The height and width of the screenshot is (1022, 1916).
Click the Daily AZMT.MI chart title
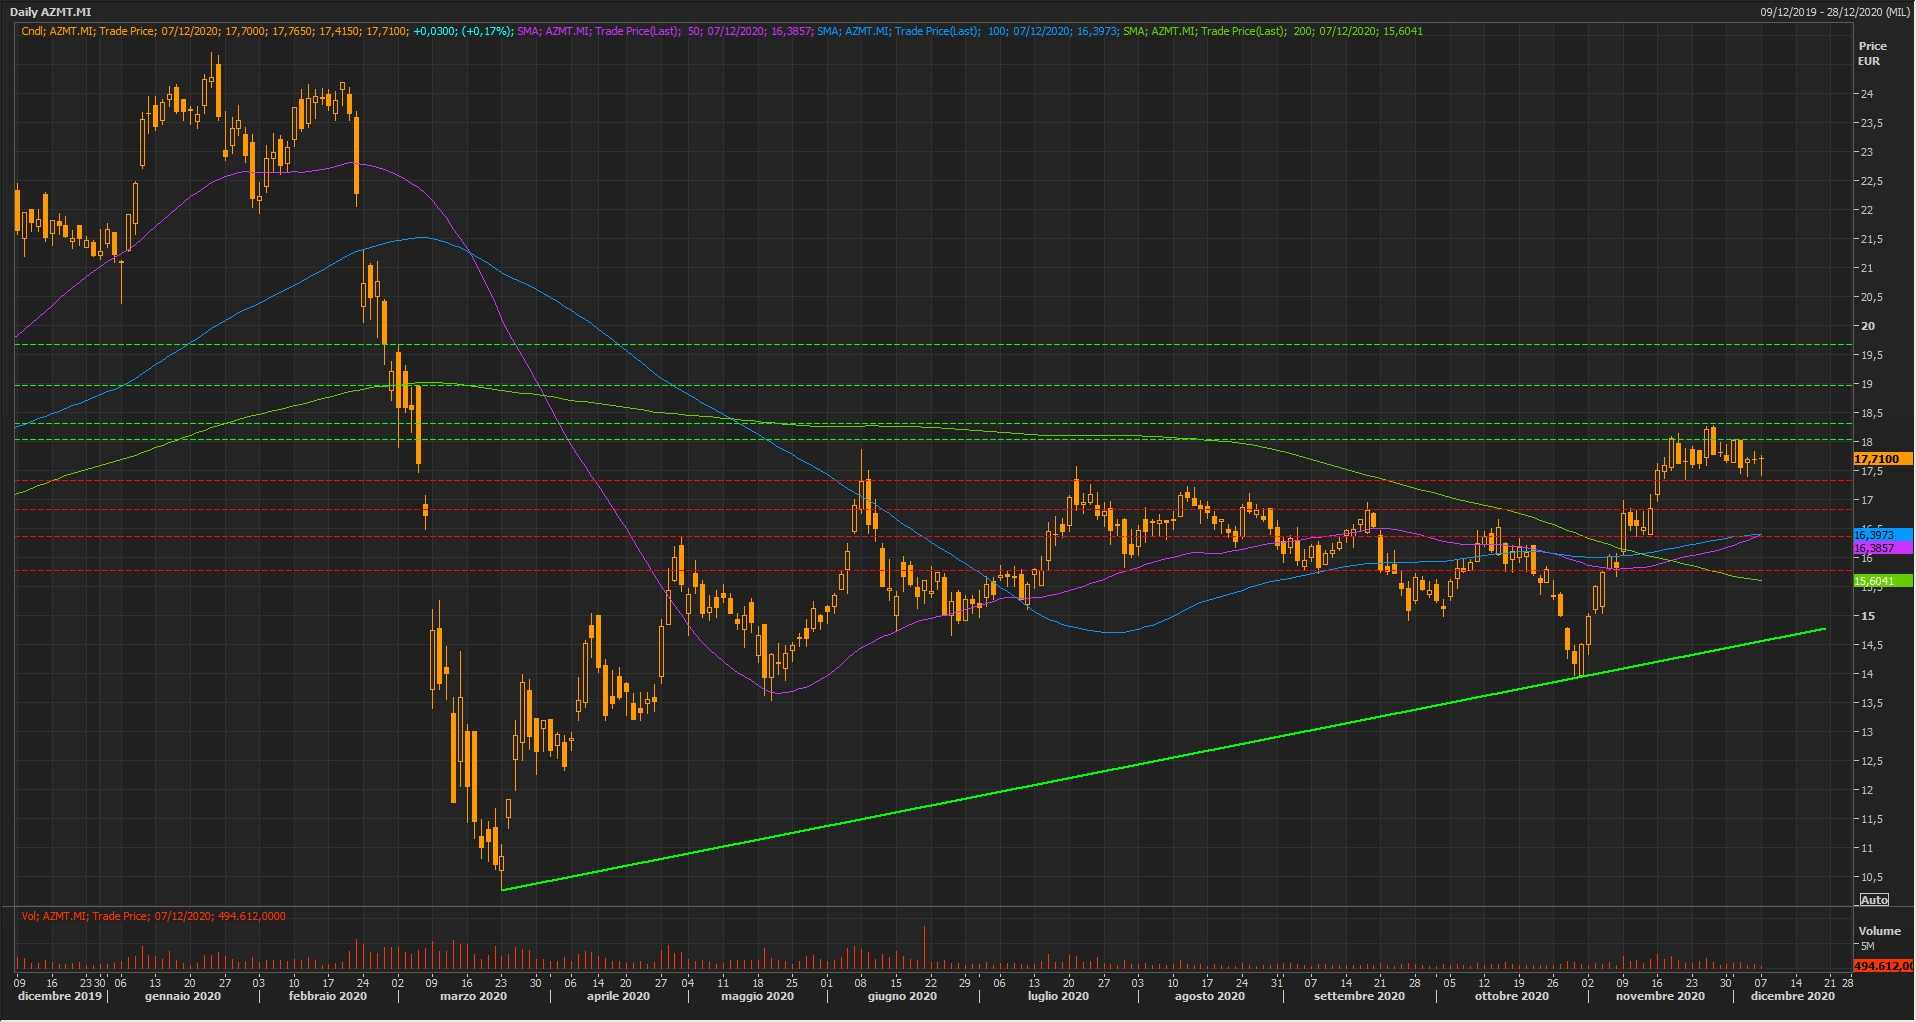coord(53,12)
